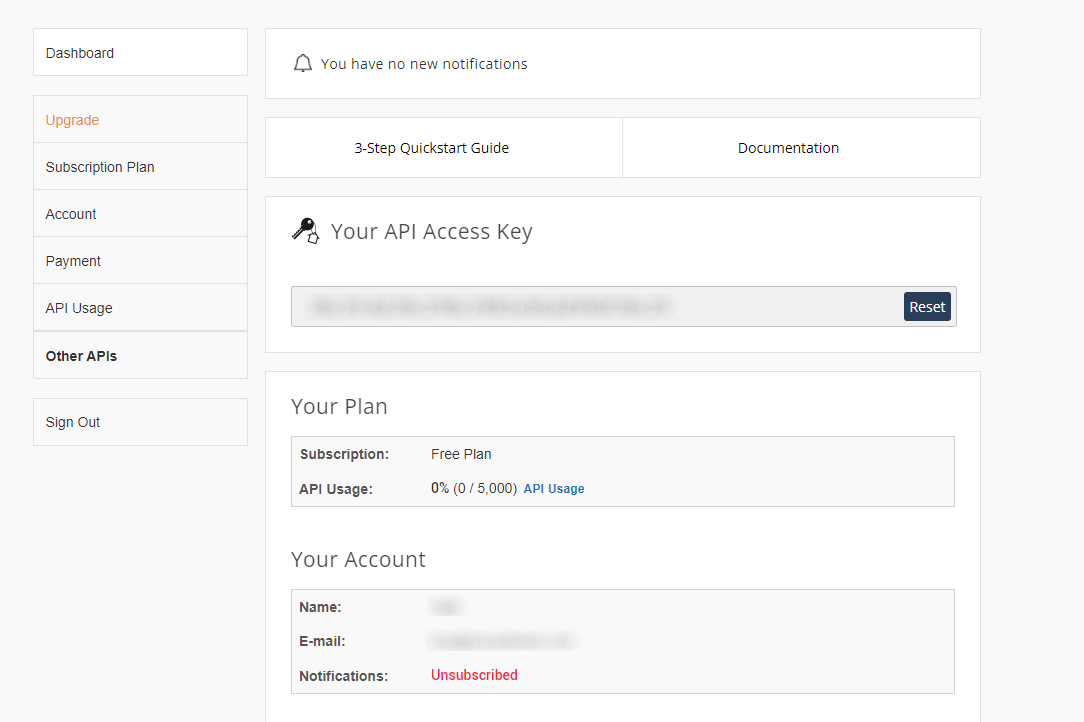Follow the blue API Usage link in Your Plan
This screenshot has width=1084, height=722.
click(x=554, y=489)
